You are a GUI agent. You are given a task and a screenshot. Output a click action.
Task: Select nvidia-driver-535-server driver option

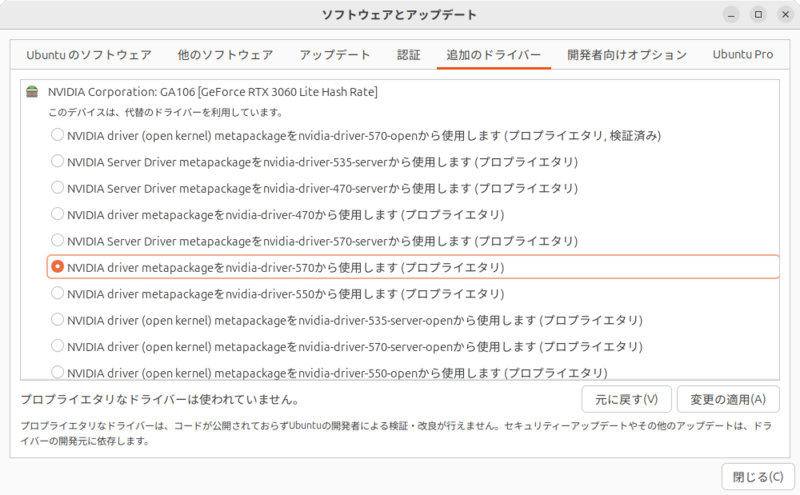[x=58, y=161]
